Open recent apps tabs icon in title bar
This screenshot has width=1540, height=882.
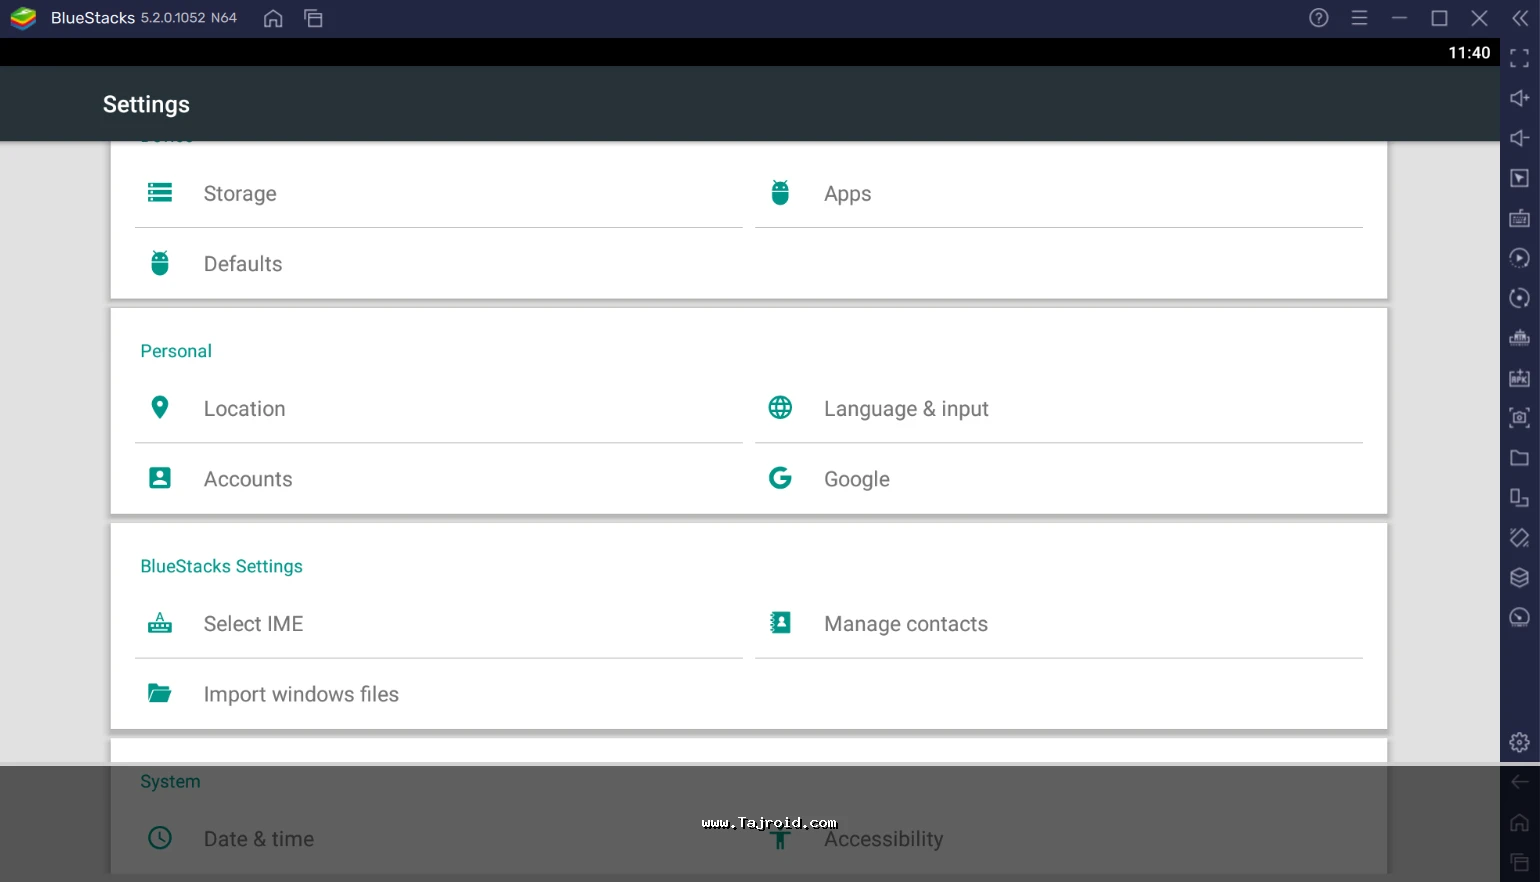pyautogui.click(x=313, y=19)
